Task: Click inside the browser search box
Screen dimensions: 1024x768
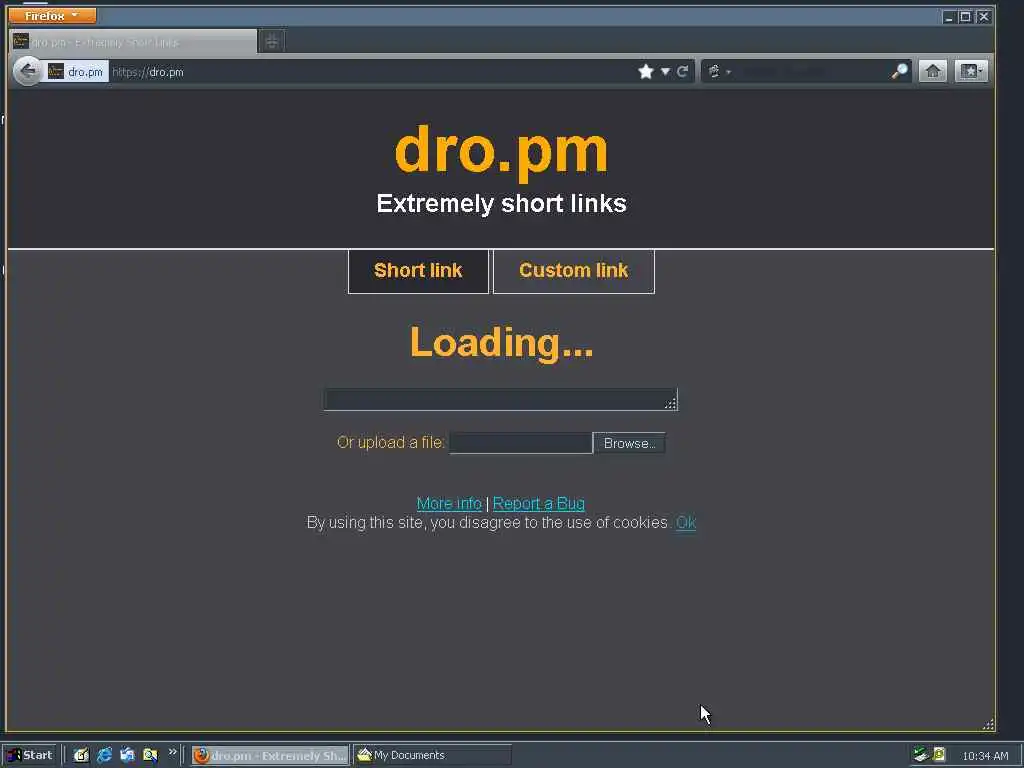Action: click(812, 71)
